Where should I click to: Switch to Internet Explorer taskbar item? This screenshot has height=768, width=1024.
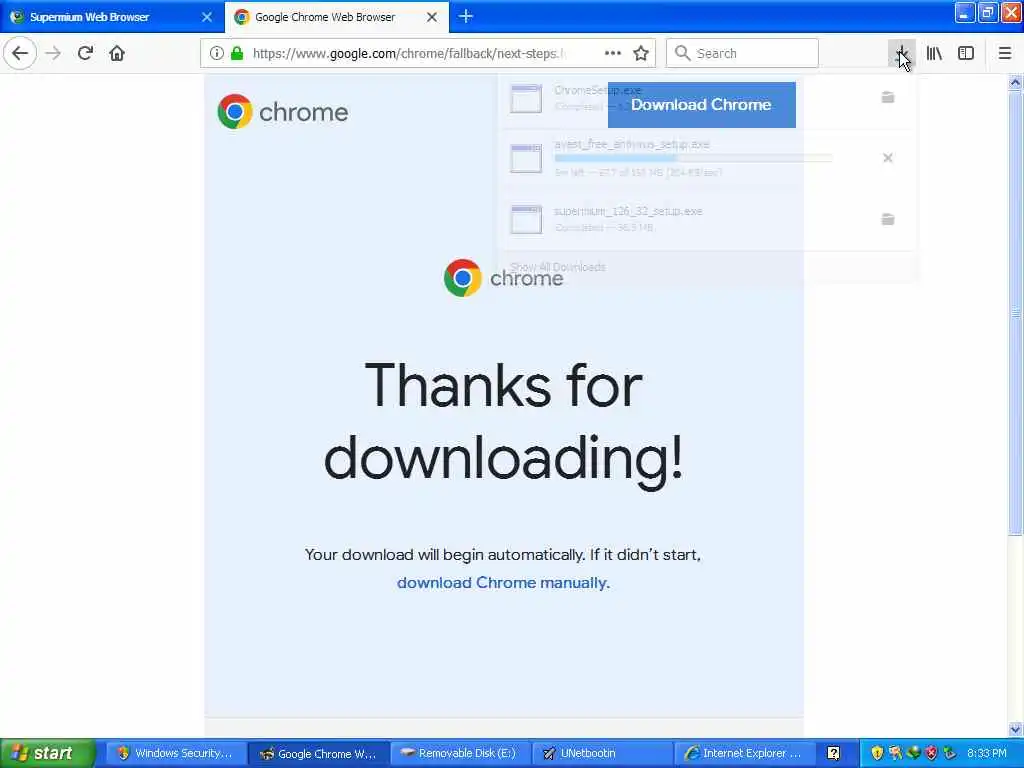click(x=744, y=753)
